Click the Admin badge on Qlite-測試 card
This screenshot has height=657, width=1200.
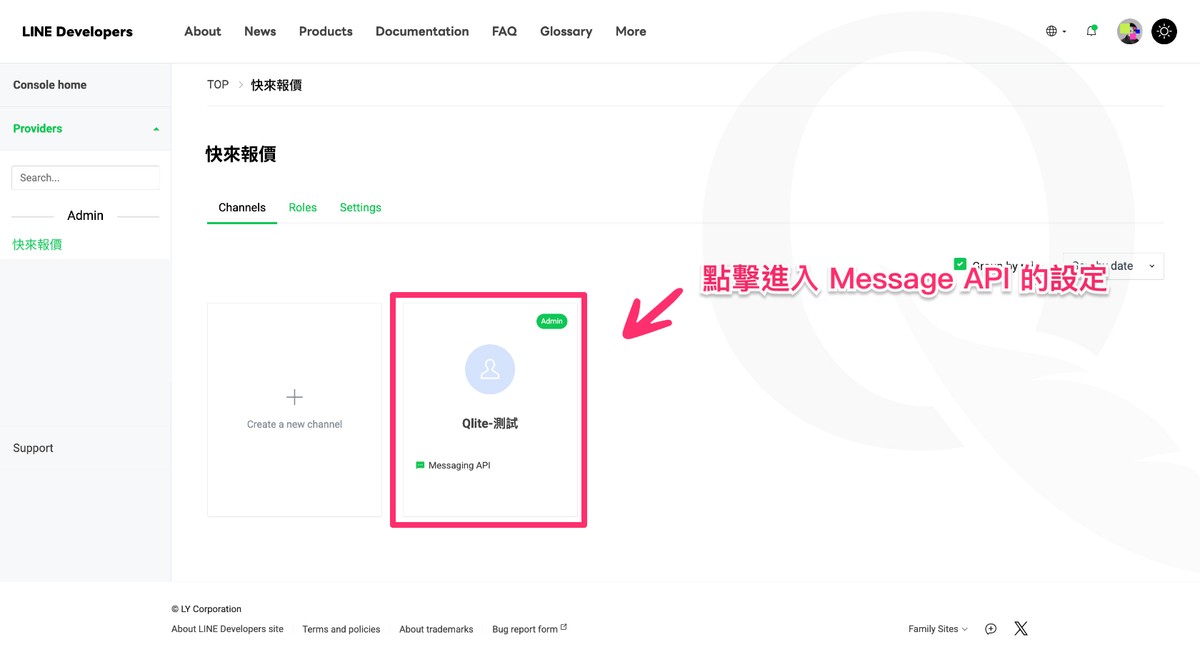point(552,321)
